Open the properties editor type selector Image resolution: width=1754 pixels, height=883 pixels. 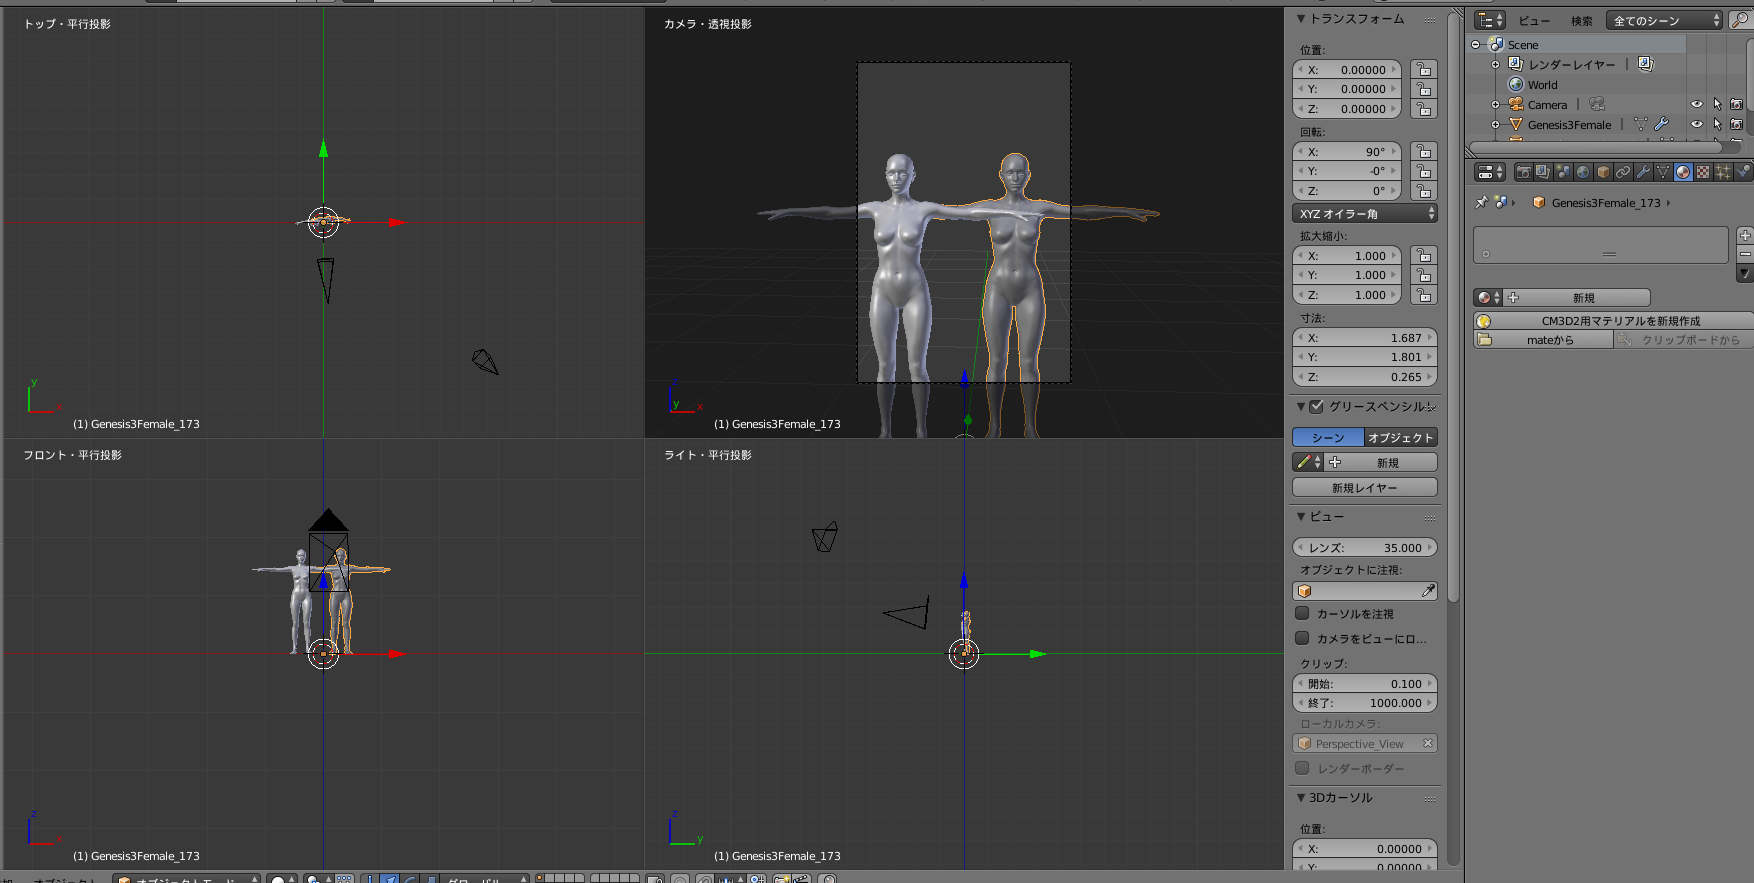[1490, 172]
